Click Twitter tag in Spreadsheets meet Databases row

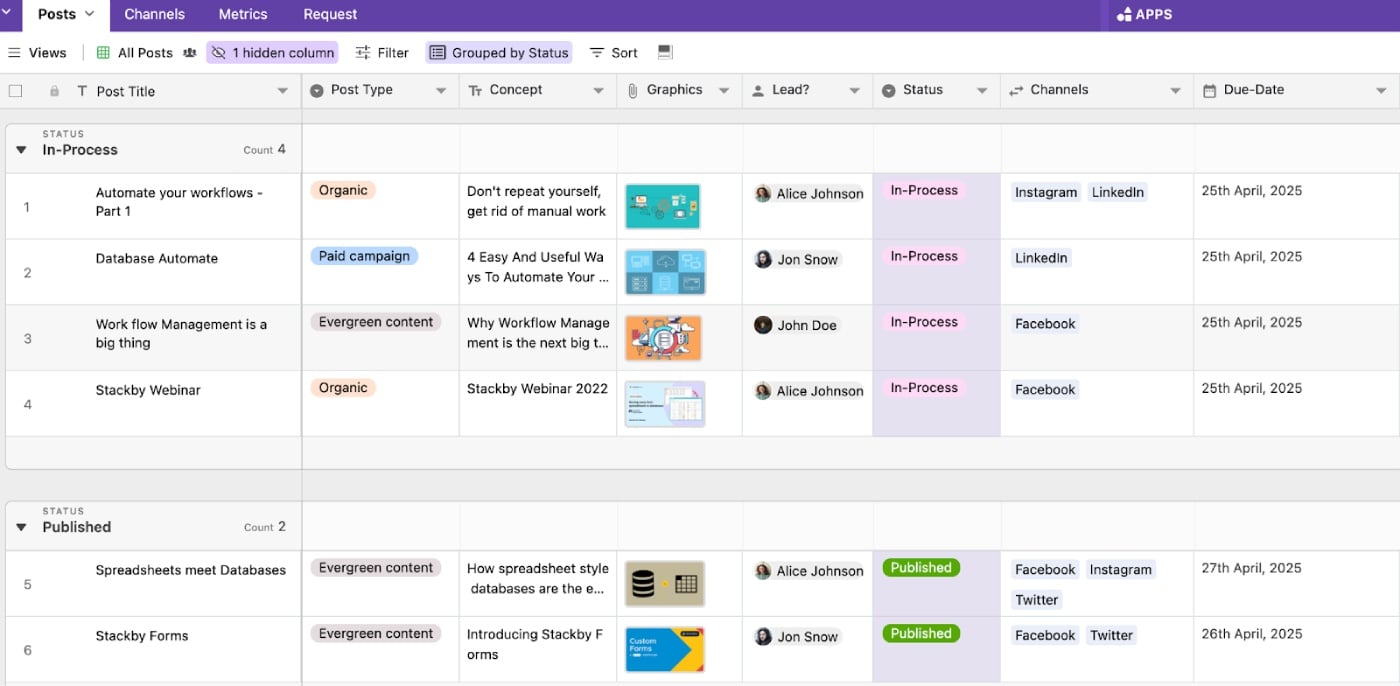click(x=1036, y=600)
